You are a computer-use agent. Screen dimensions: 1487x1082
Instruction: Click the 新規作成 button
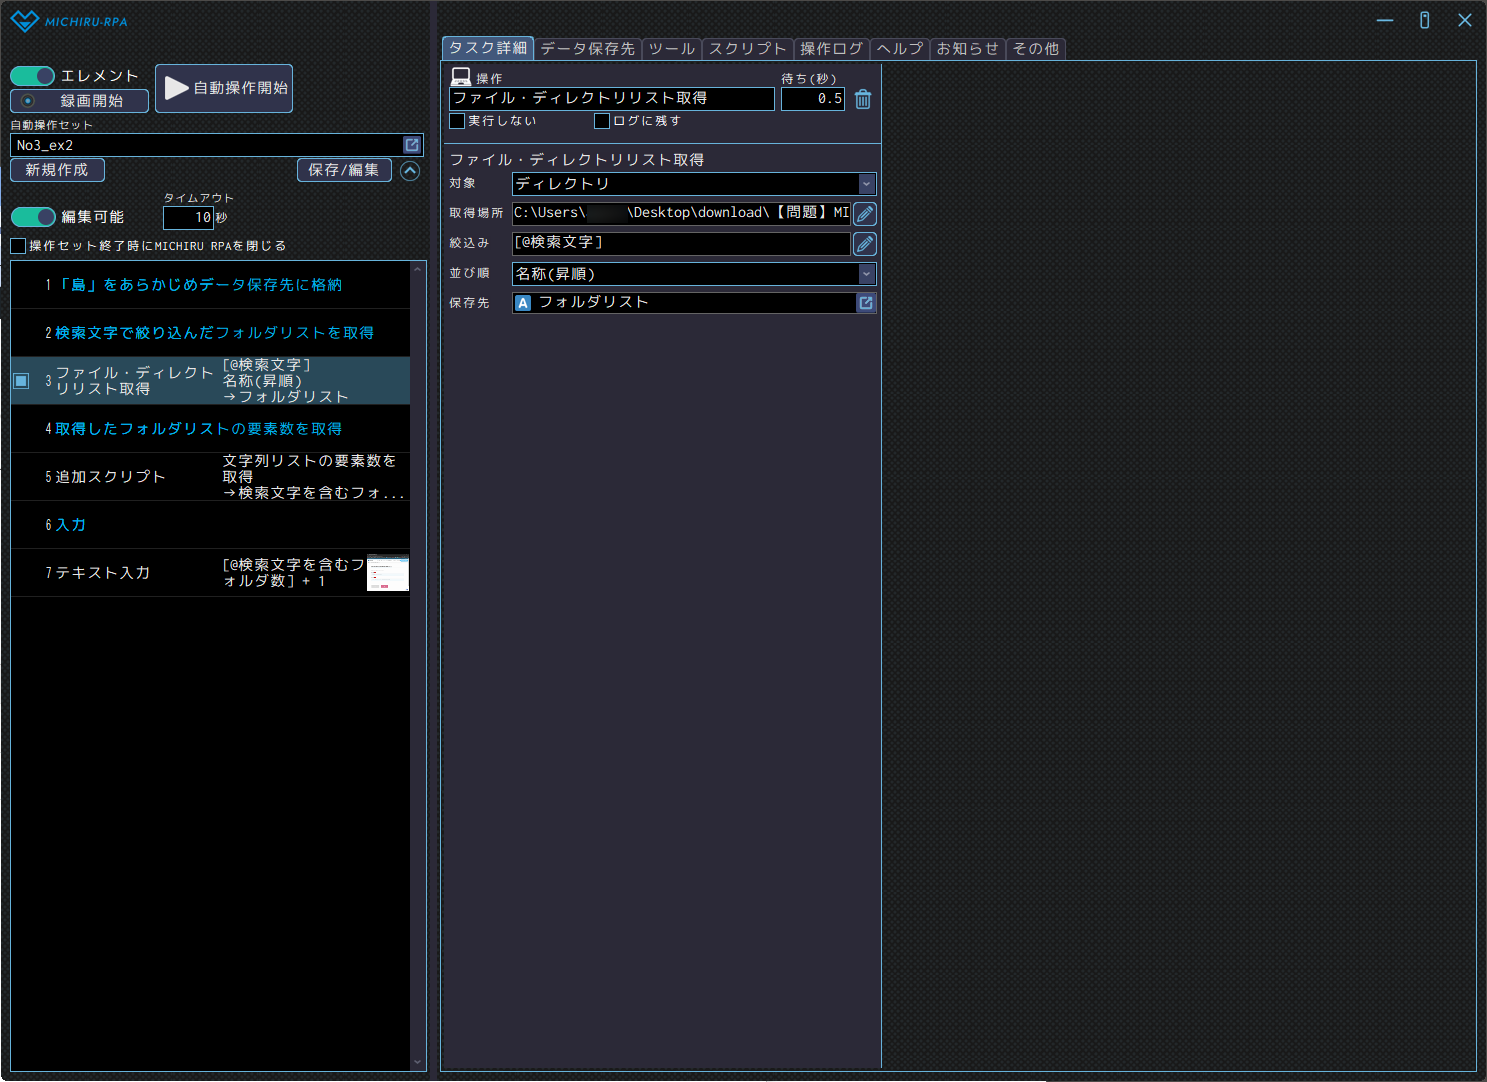tap(57, 170)
